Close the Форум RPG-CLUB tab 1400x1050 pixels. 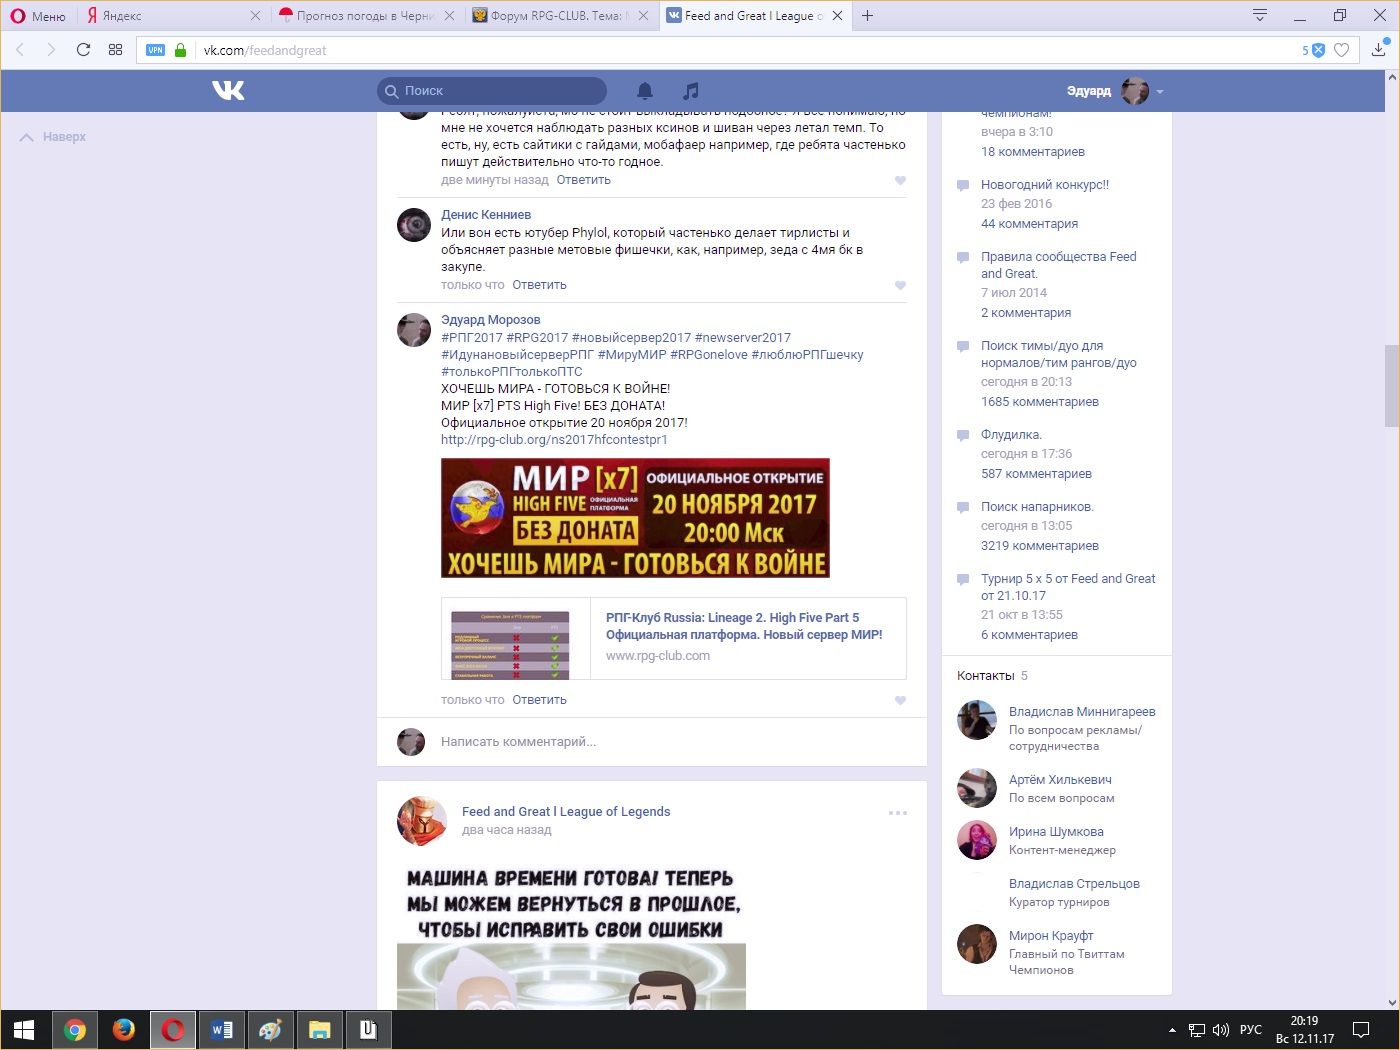pyautogui.click(x=643, y=16)
